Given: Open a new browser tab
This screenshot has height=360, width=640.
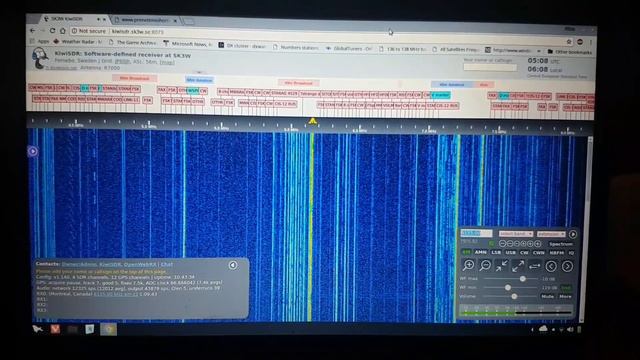Looking at the screenshot, I should click(x=188, y=21).
